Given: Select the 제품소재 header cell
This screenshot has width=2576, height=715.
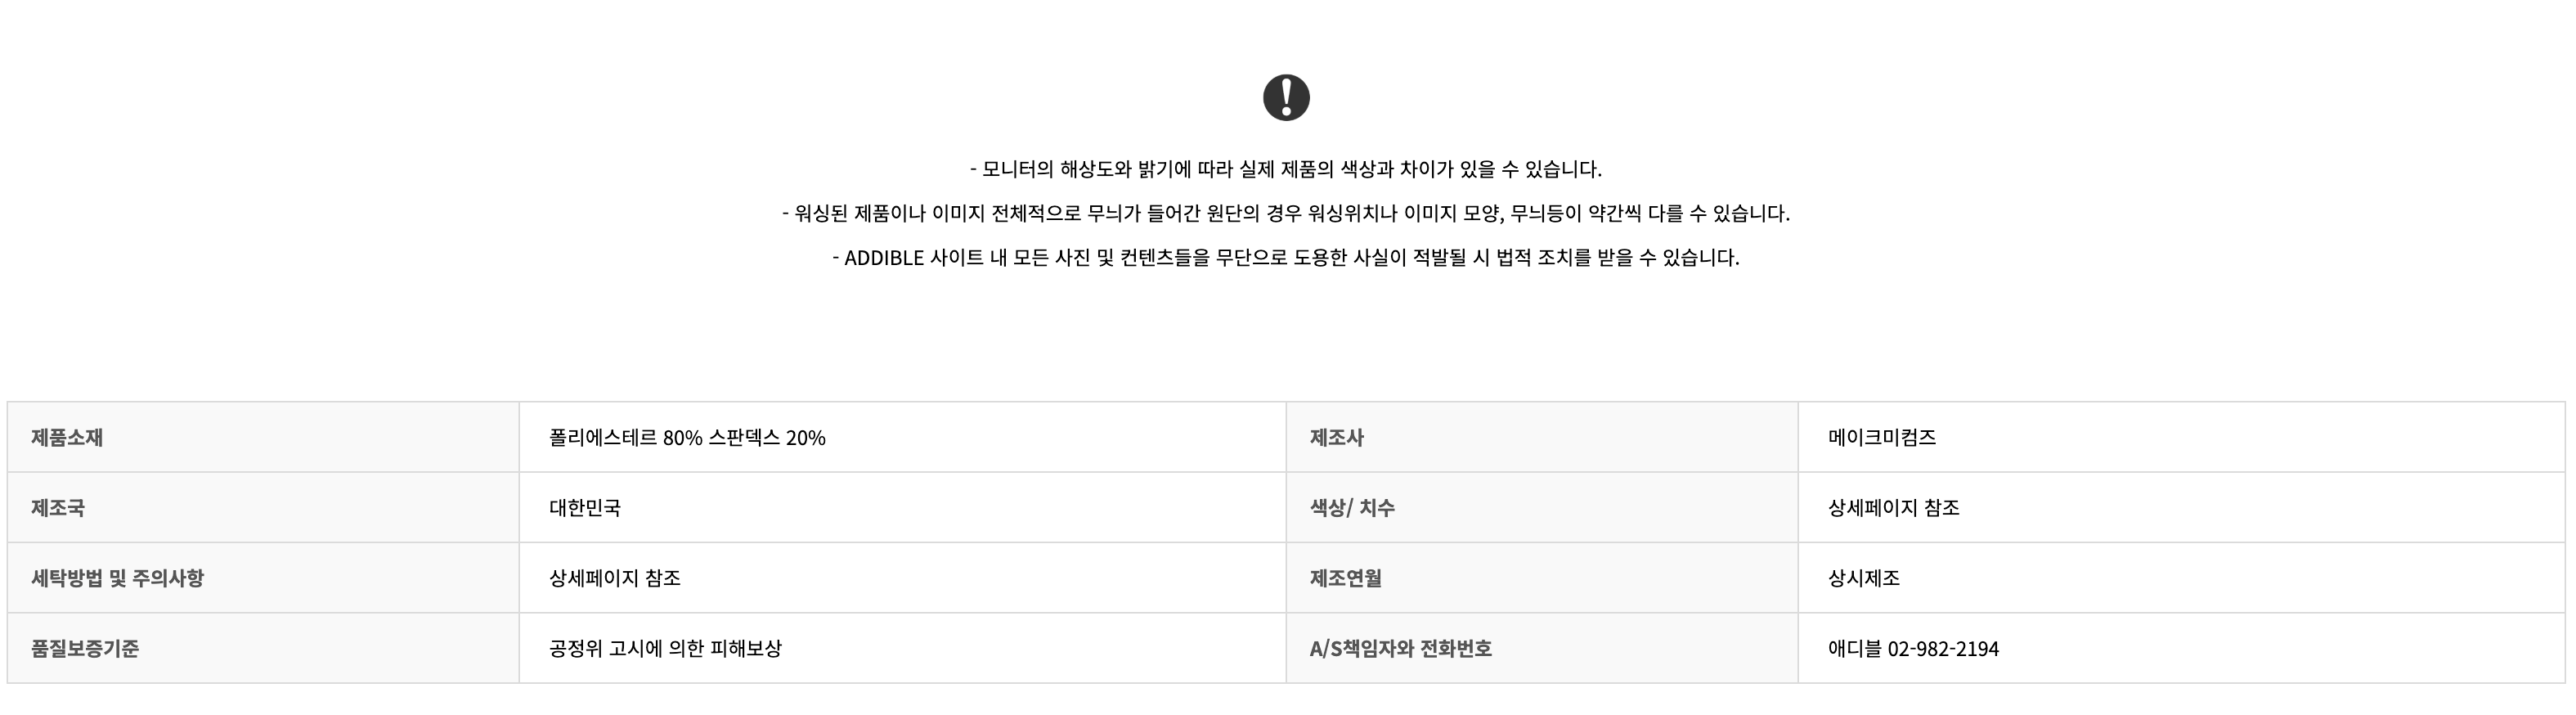Looking at the screenshot, I should point(263,437).
